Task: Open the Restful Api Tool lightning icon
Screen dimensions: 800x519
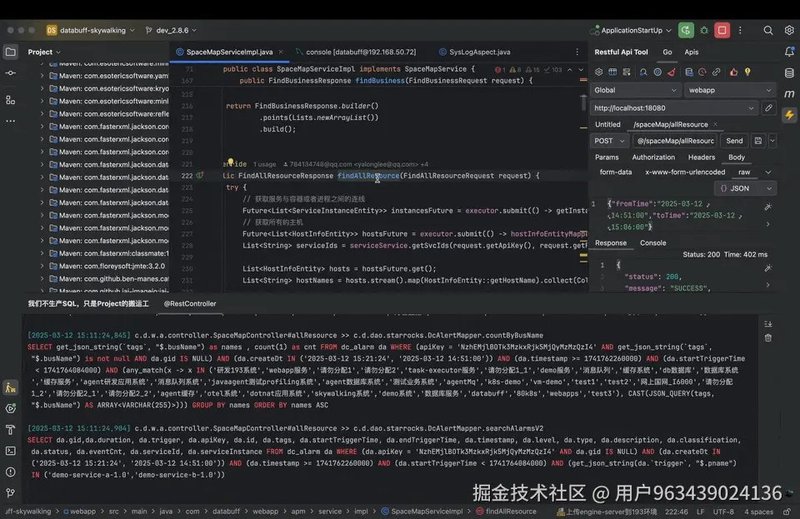Action: 789,115
